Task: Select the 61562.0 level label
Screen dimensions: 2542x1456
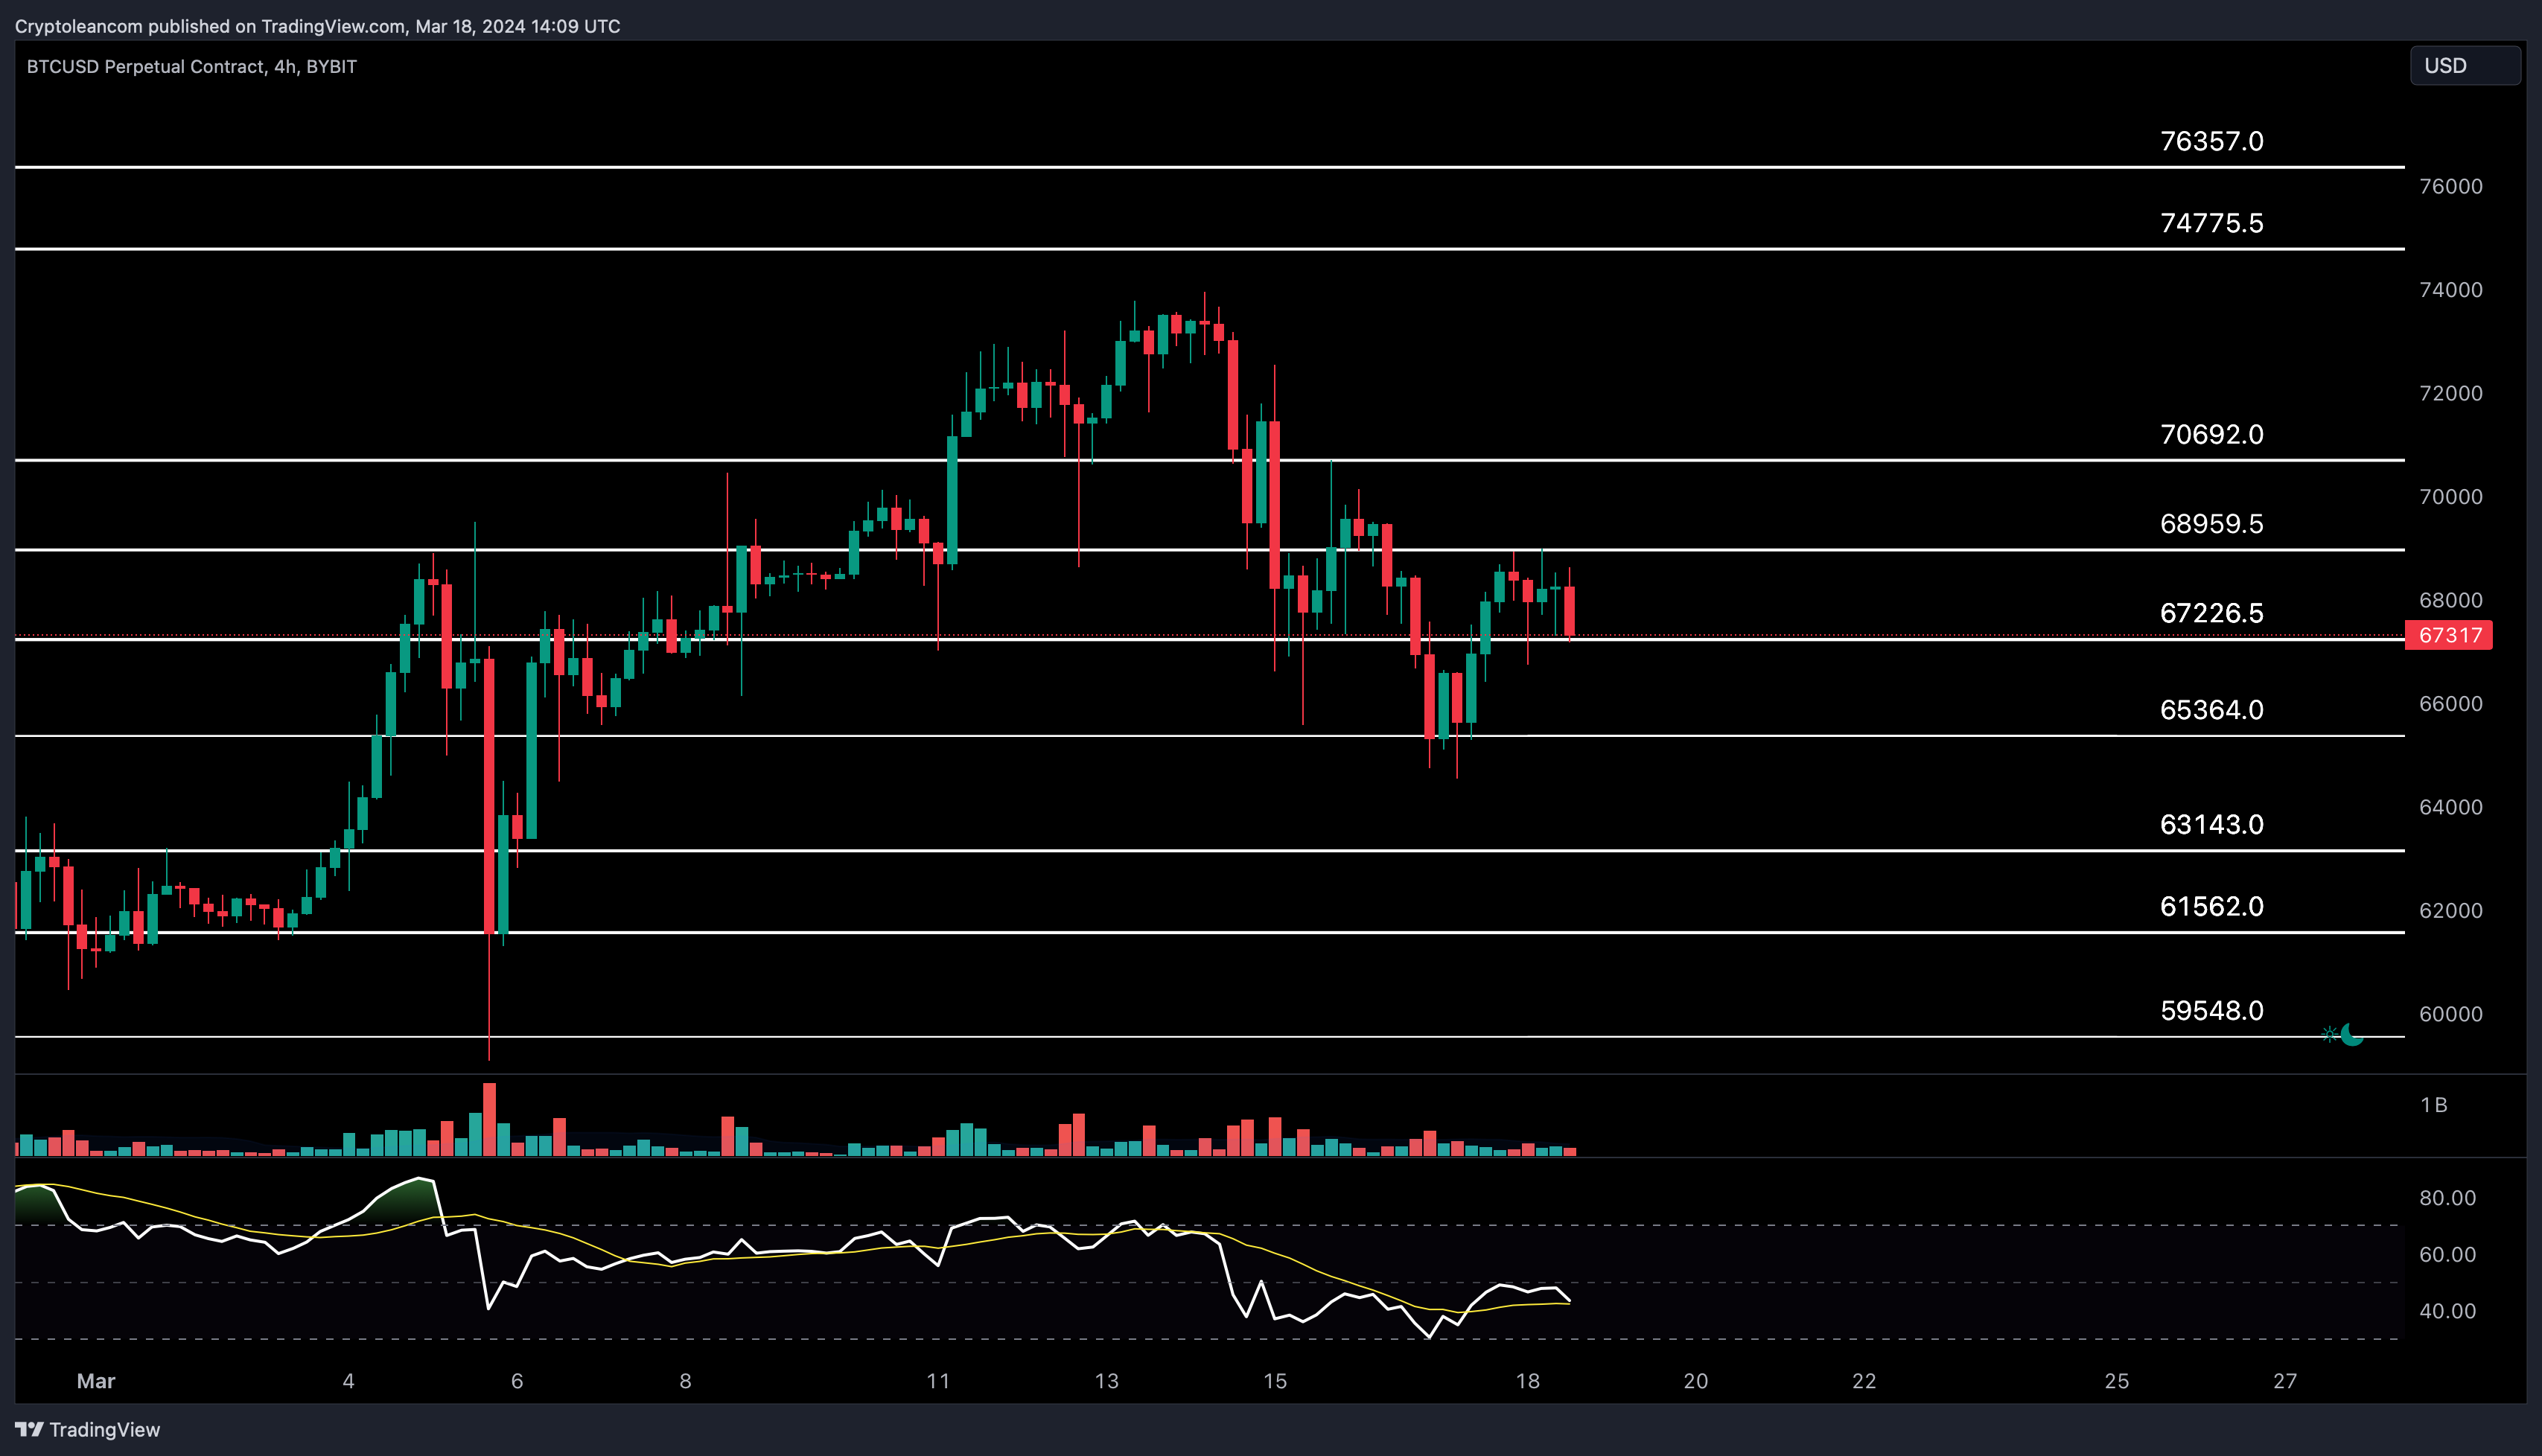Action: [x=2211, y=906]
